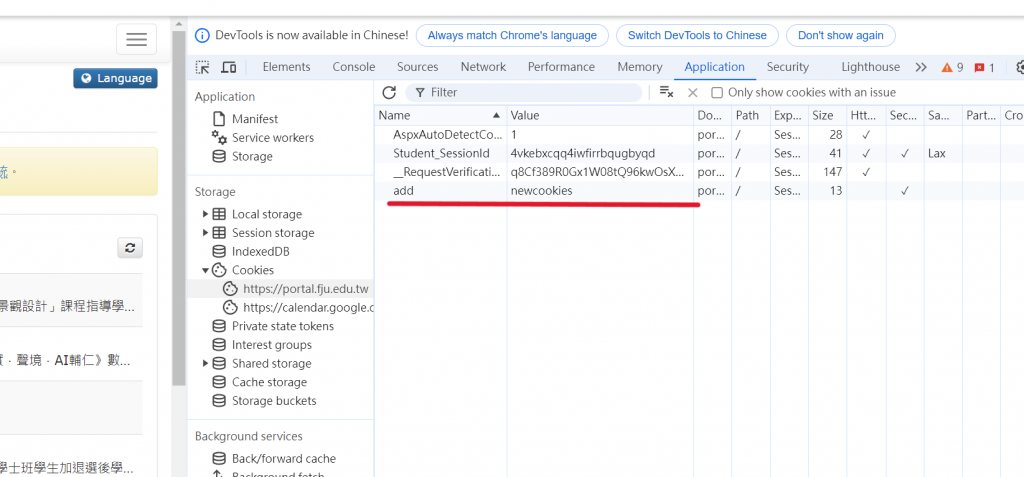Collapse the Cookies tree node
This screenshot has height=477, width=1024.
point(205,271)
